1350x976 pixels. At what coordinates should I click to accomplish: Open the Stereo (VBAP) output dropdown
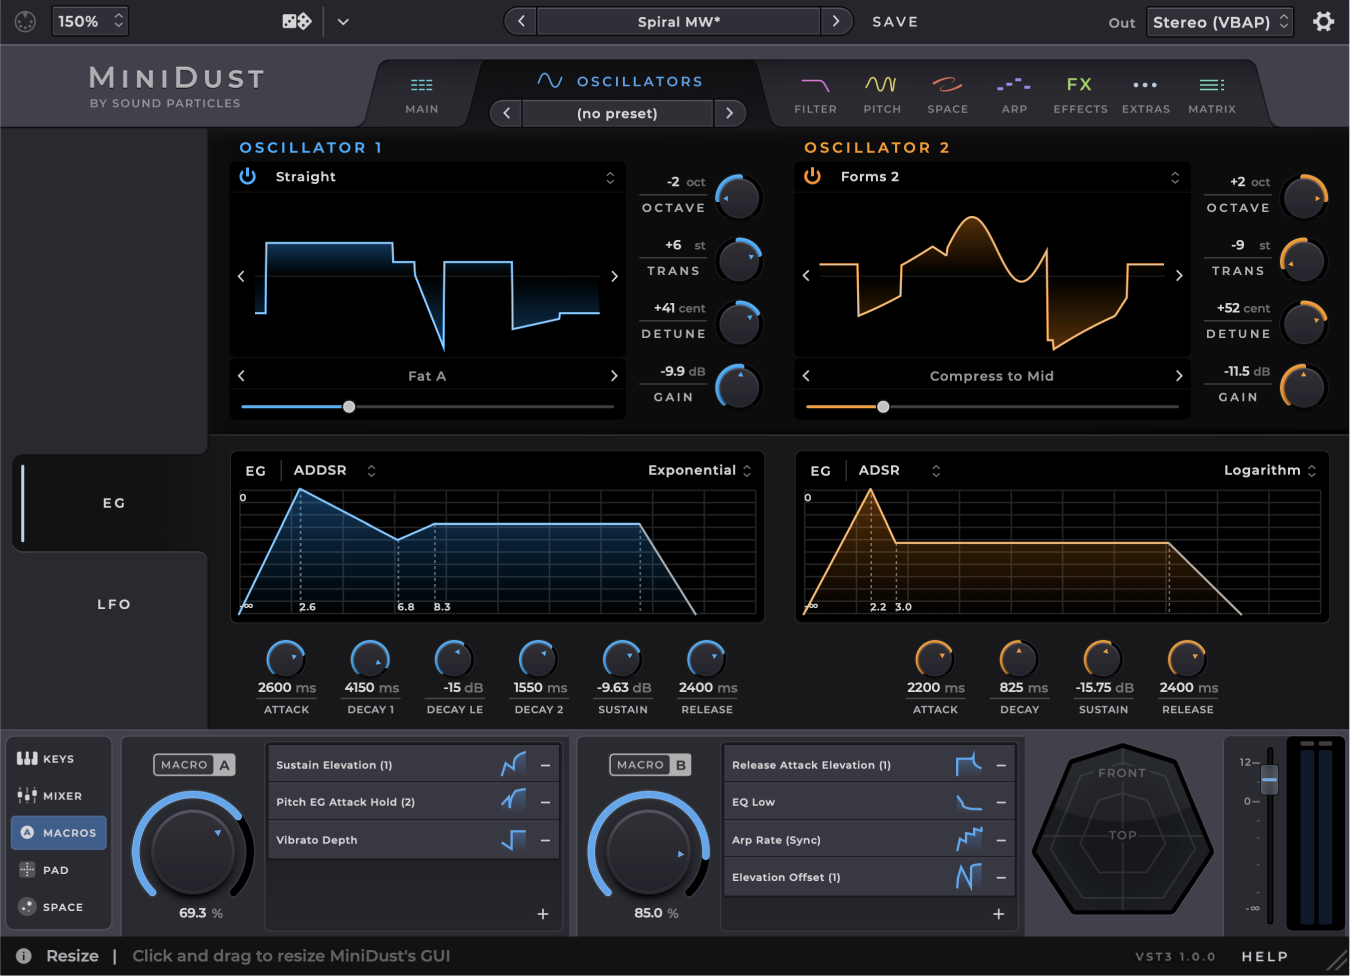click(1220, 22)
